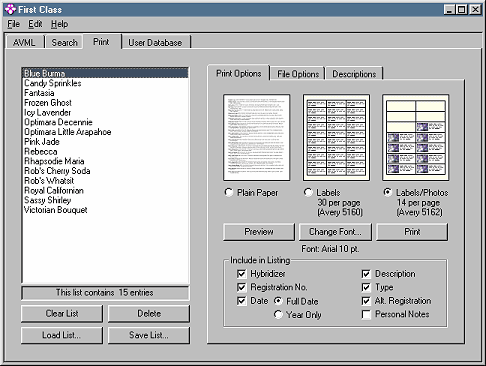Open the Edit menu
Image resolution: width=486 pixels, height=366 pixels.
(35, 24)
